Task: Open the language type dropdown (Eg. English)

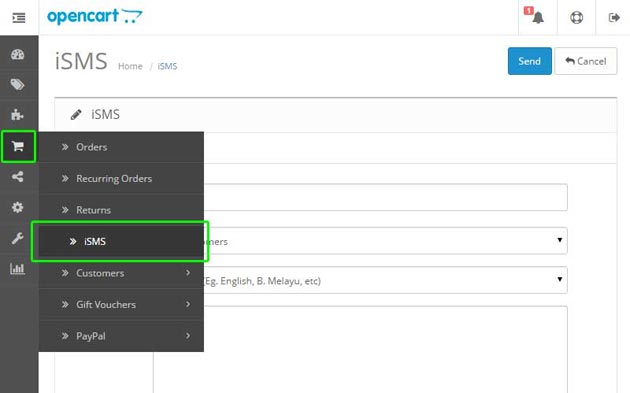Action: pyautogui.click(x=385, y=280)
